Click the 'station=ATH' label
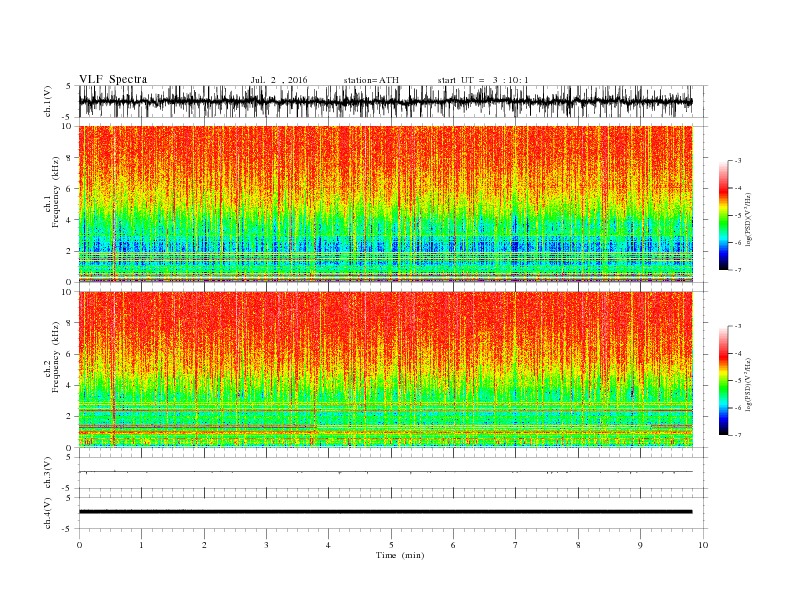Image resolution: width=792 pixels, height=612 pixels. (371, 80)
